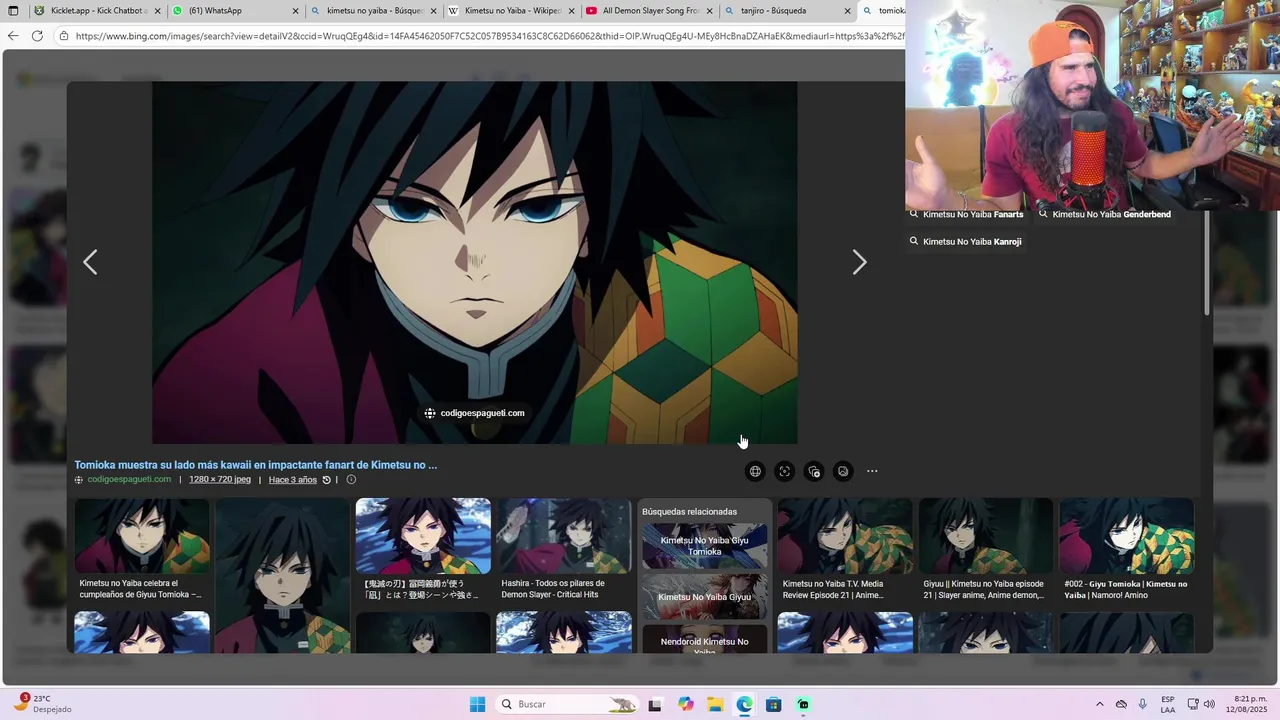This screenshot has height=720, width=1280.
Task: Click the Microsoft Edge taskbar icon
Action: [x=745, y=704]
